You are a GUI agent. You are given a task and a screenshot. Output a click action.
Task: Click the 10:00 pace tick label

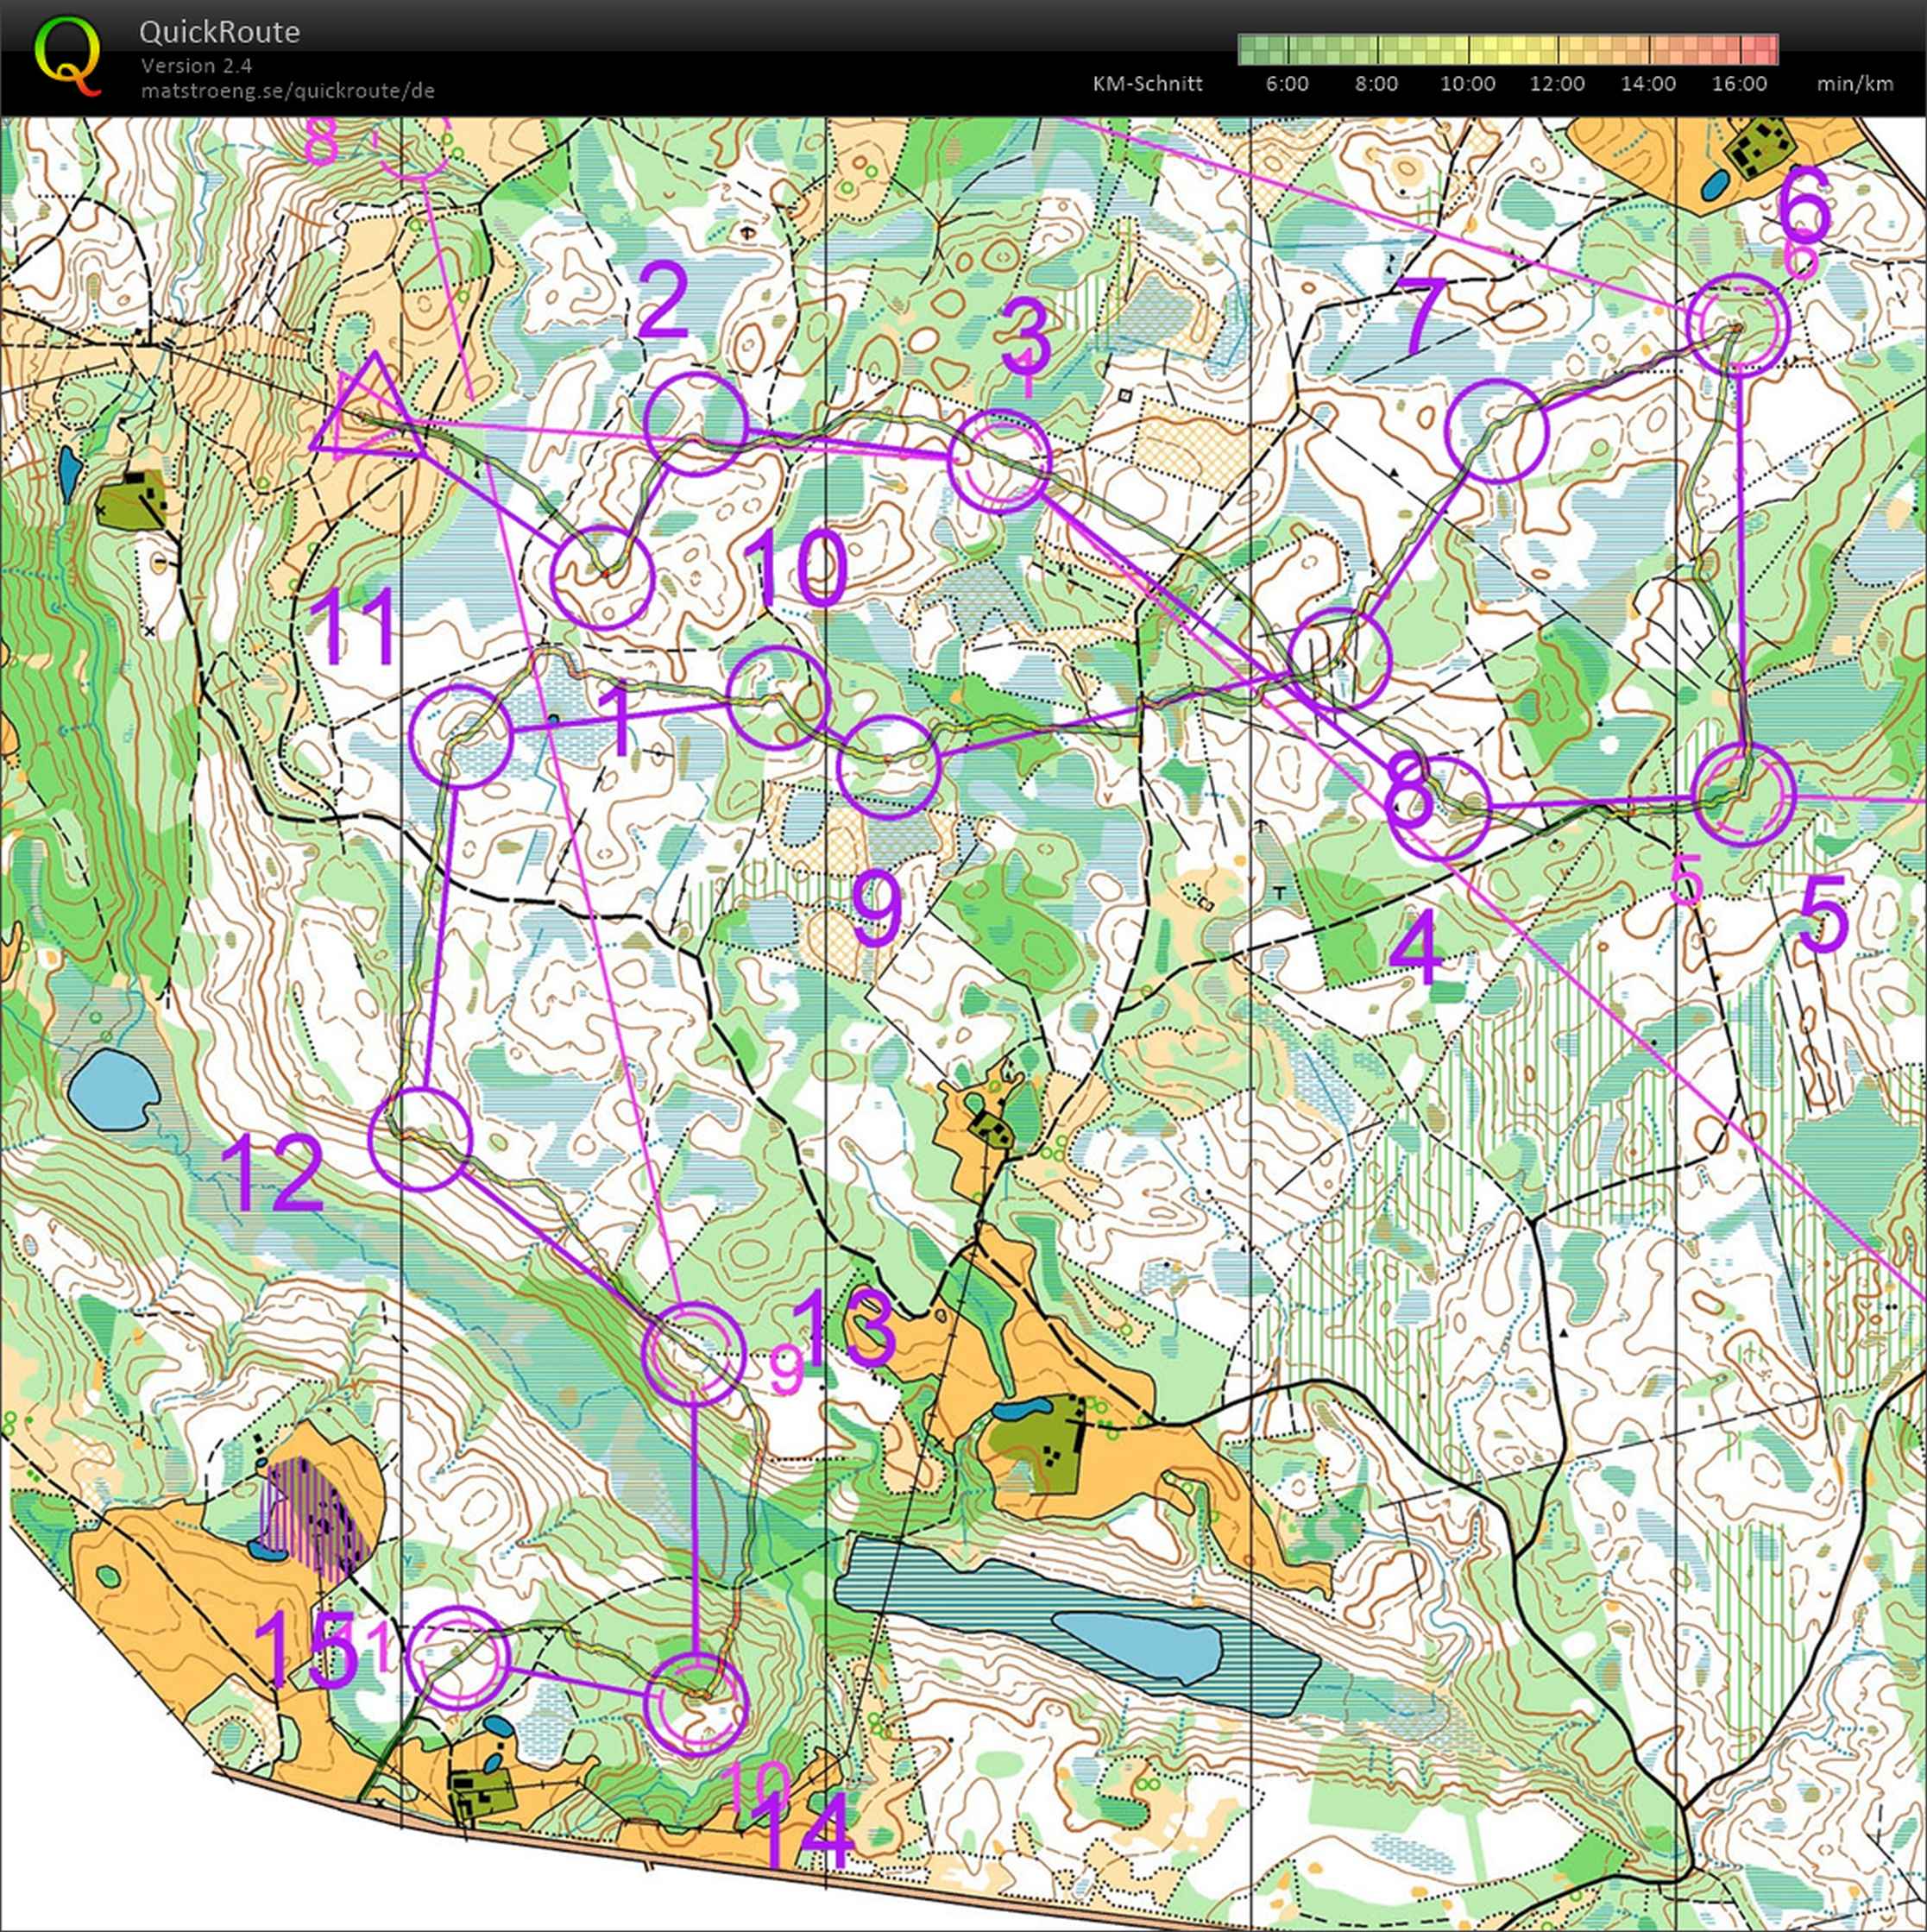tap(1467, 84)
